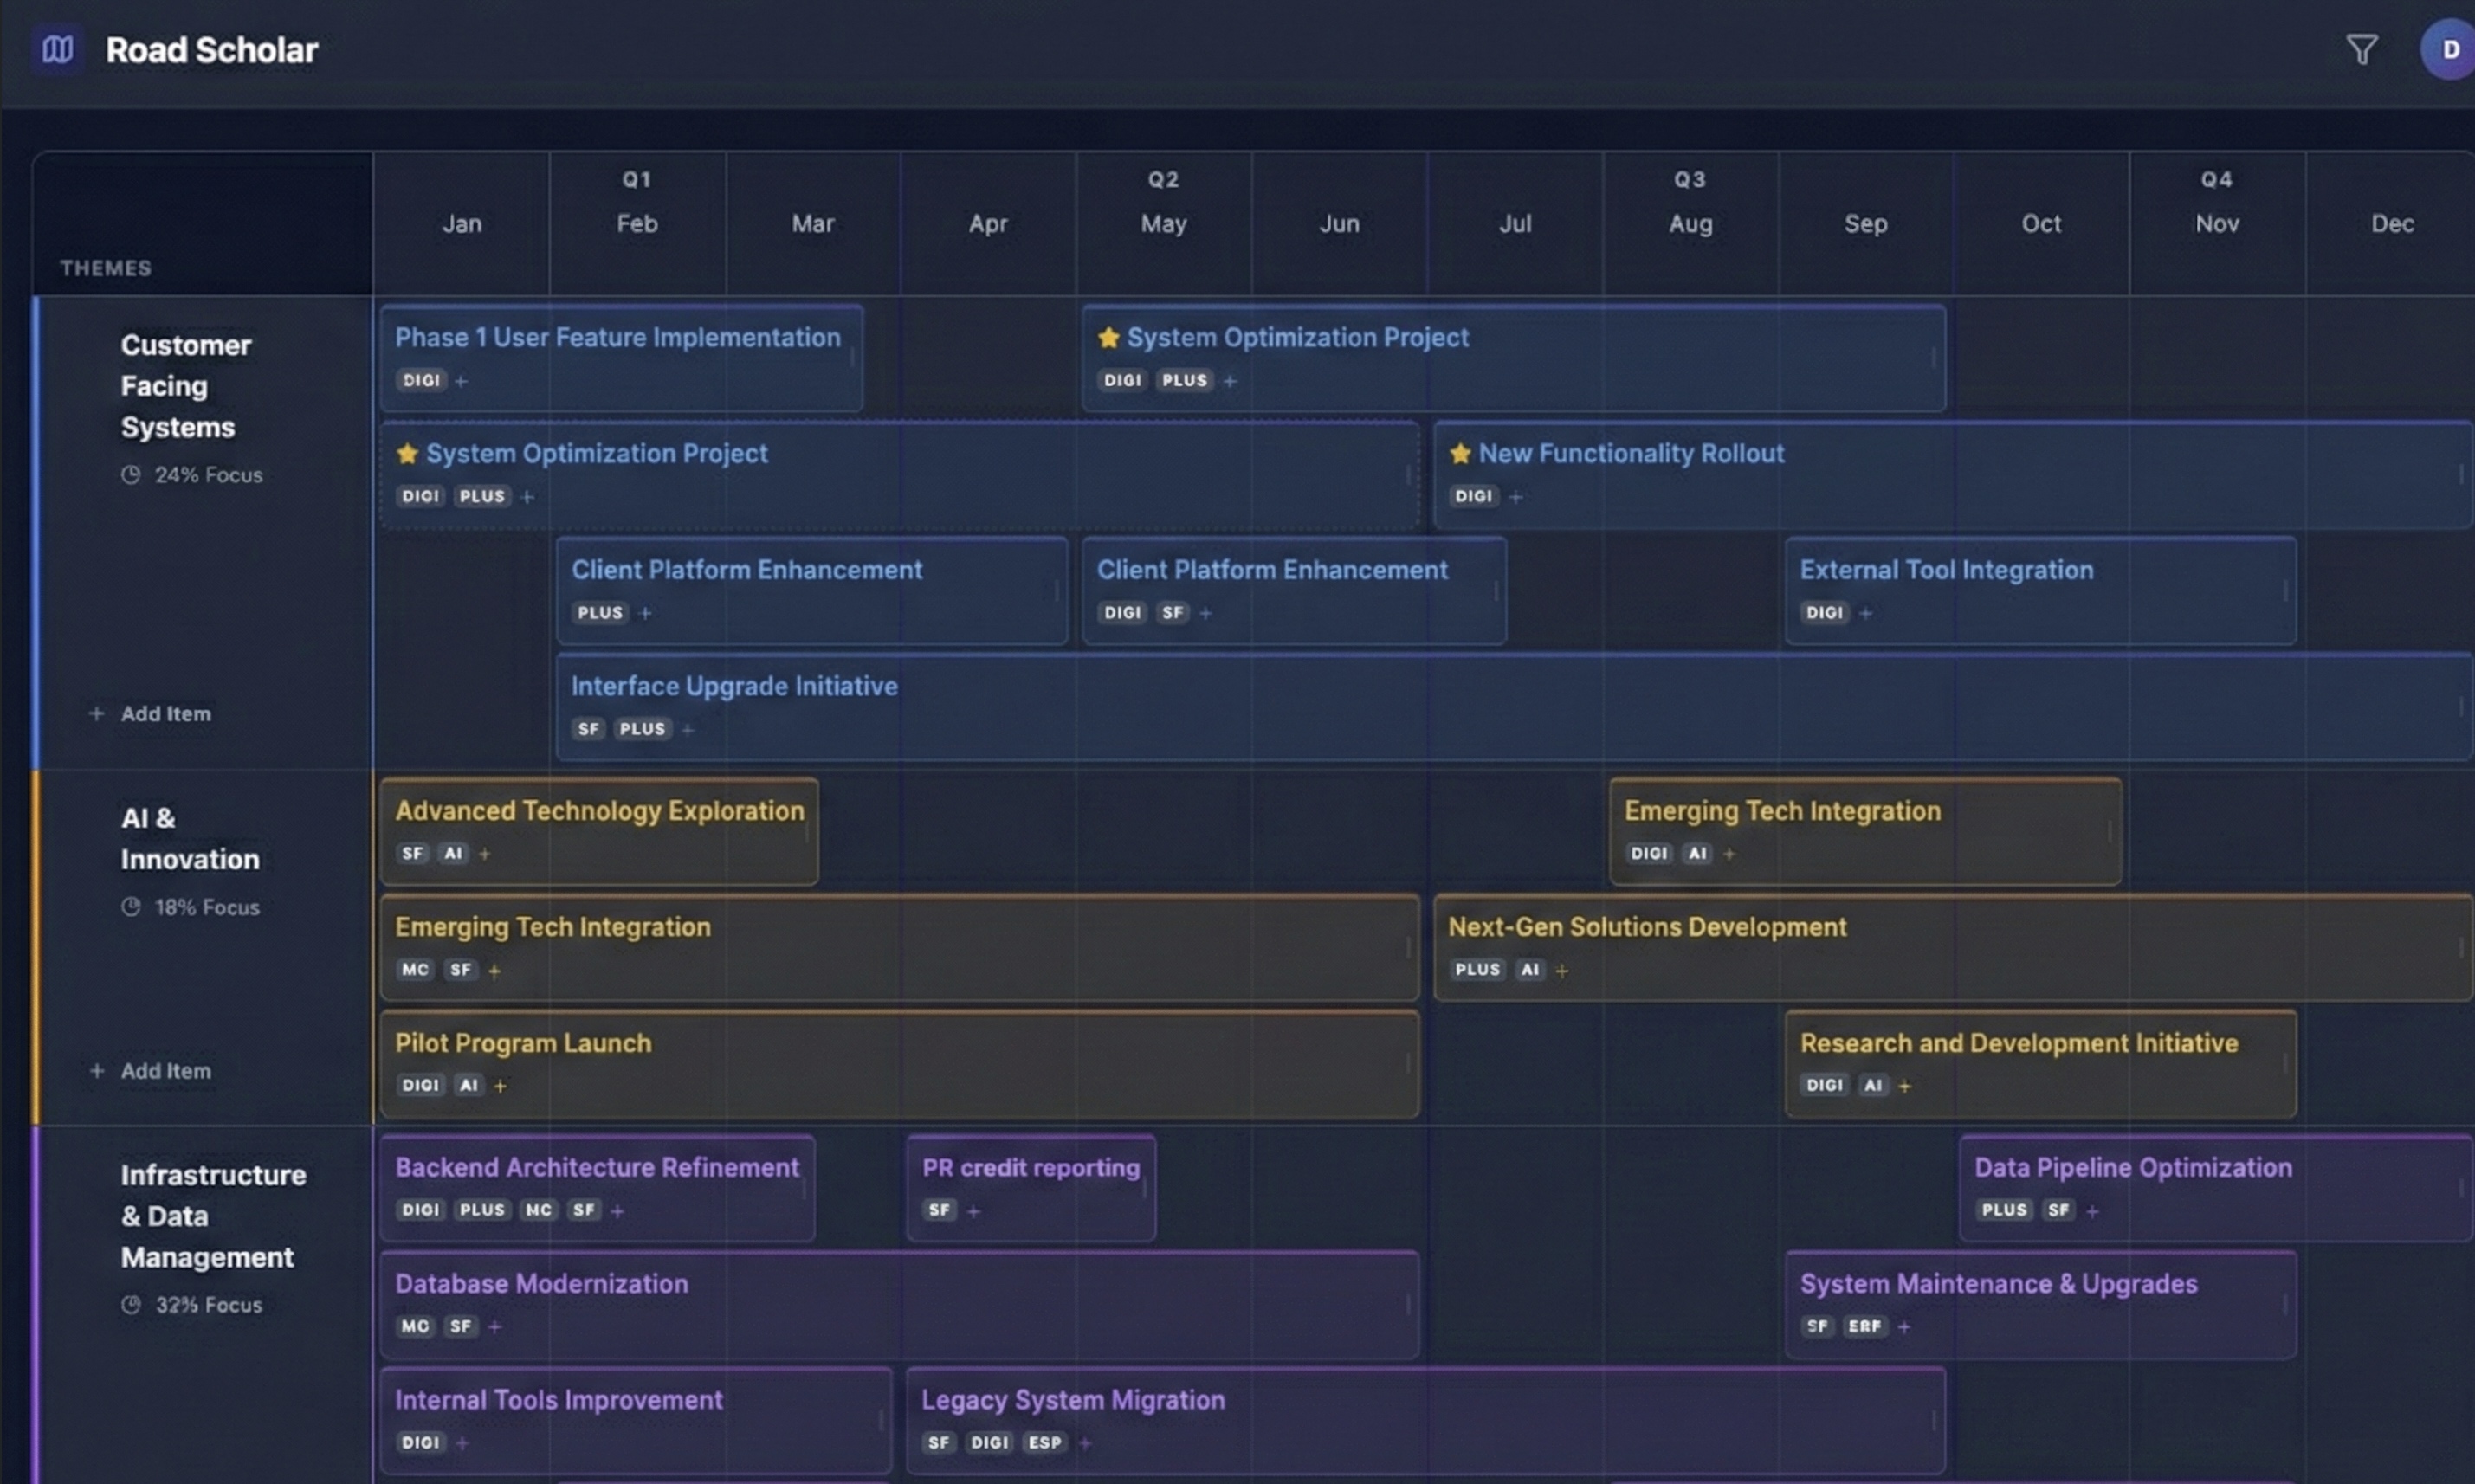Click clock icon beside 24% Focus
Image resolution: width=2475 pixels, height=1484 pixels.
pos(131,475)
